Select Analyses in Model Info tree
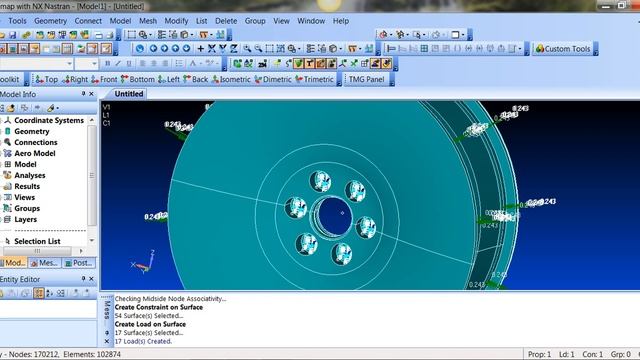Screen dimensions: 640x360 [30, 176]
